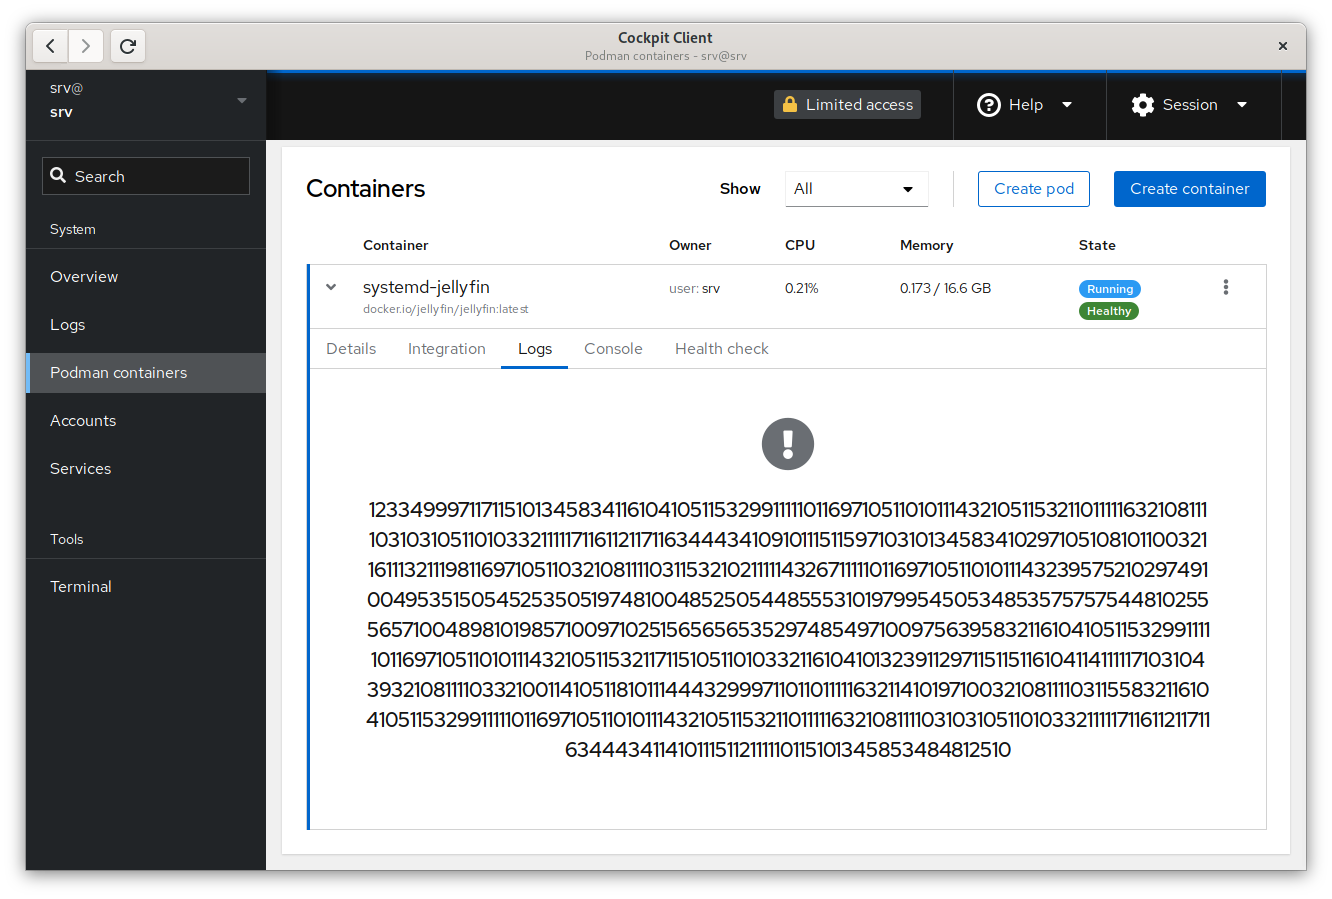Click the padlock icon on Limited access
1332x899 pixels.
(790, 104)
